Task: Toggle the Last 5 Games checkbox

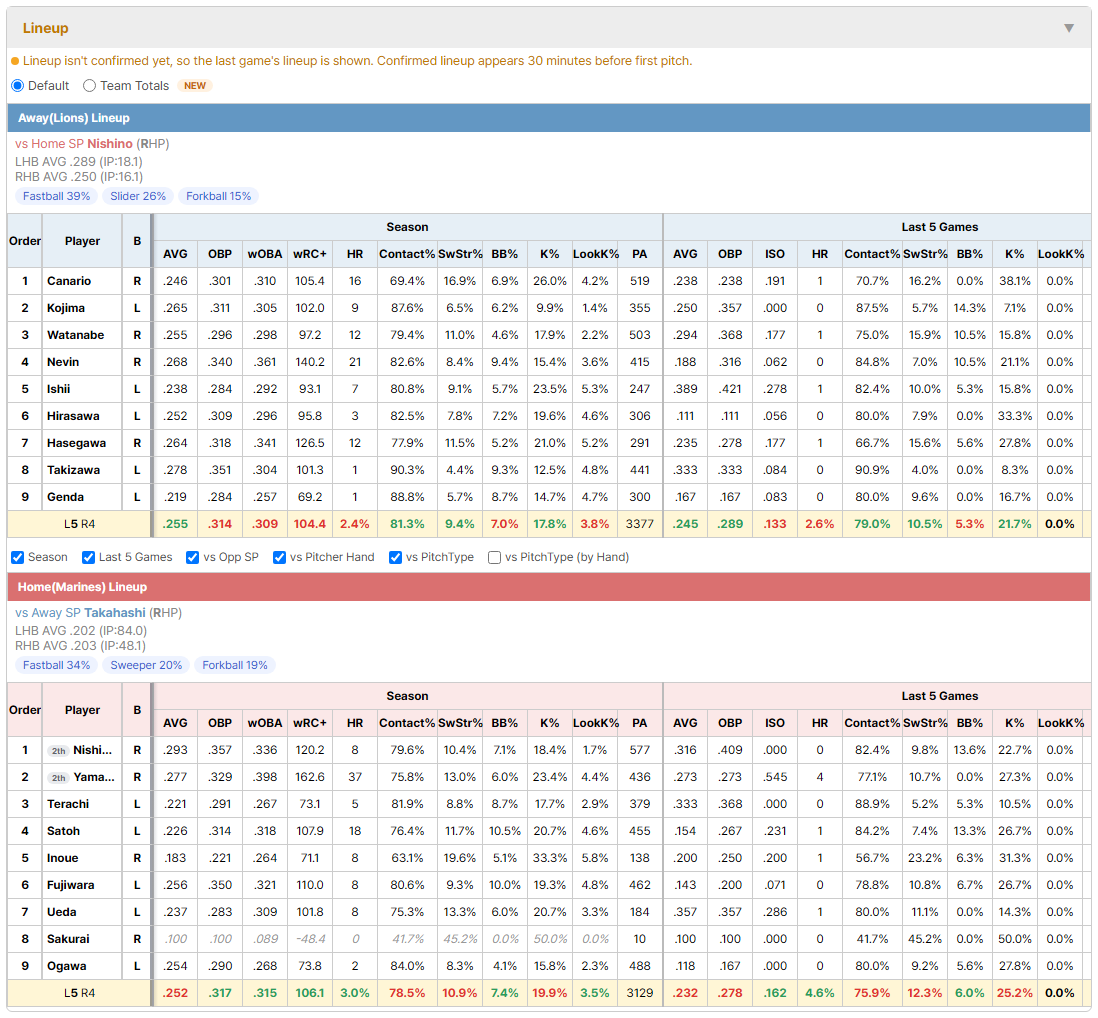Action: click(88, 557)
